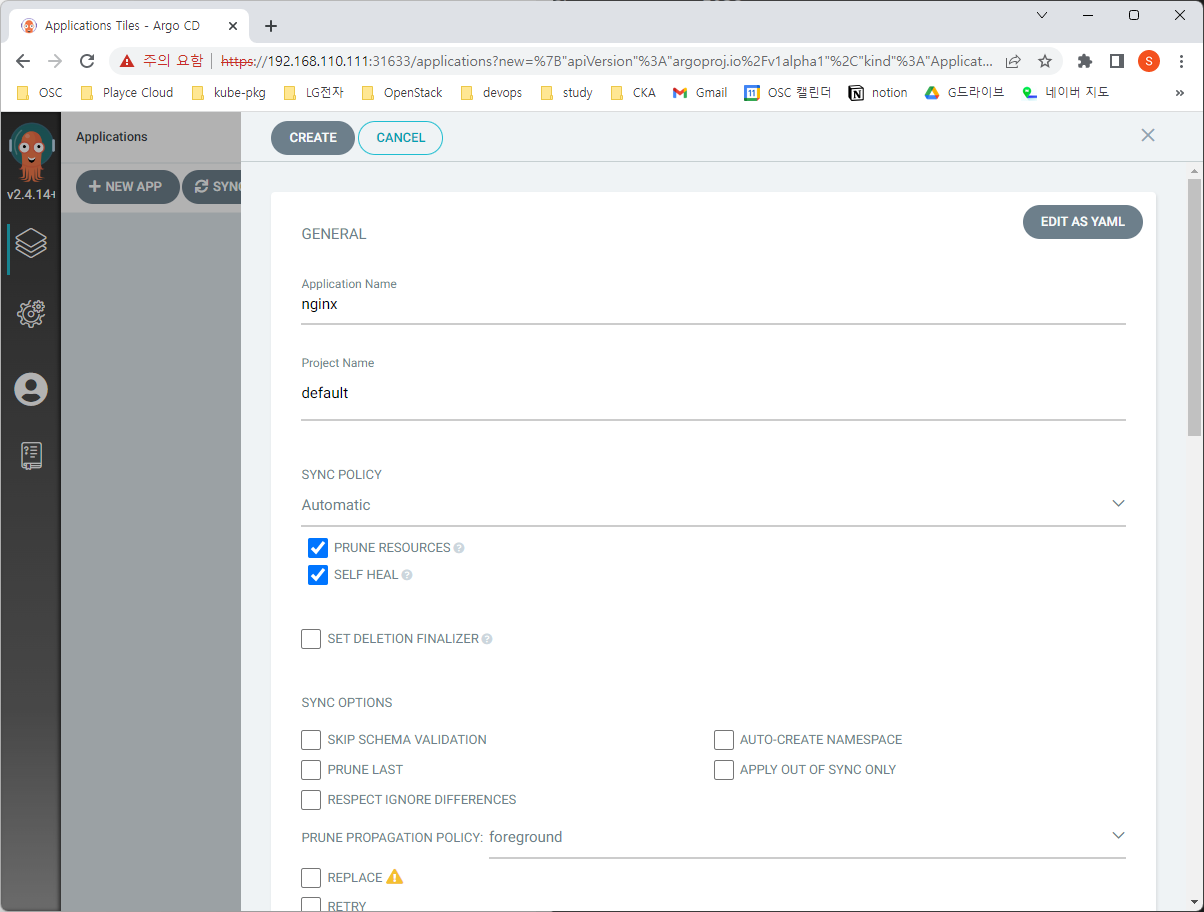Screen dimensions: 1204x912
Task: Click Edit As YAML button
Action: click(x=1083, y=222)
